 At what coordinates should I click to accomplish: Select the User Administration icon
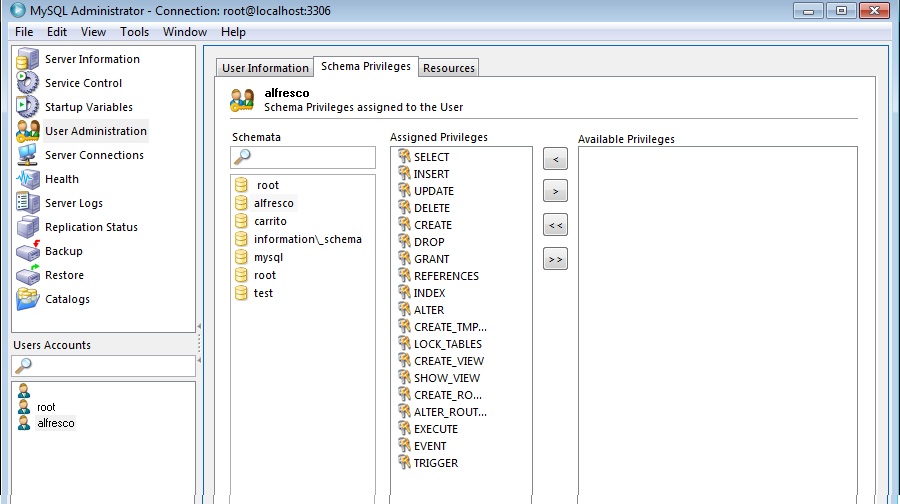pyautogui.click(x=27, y=131)
